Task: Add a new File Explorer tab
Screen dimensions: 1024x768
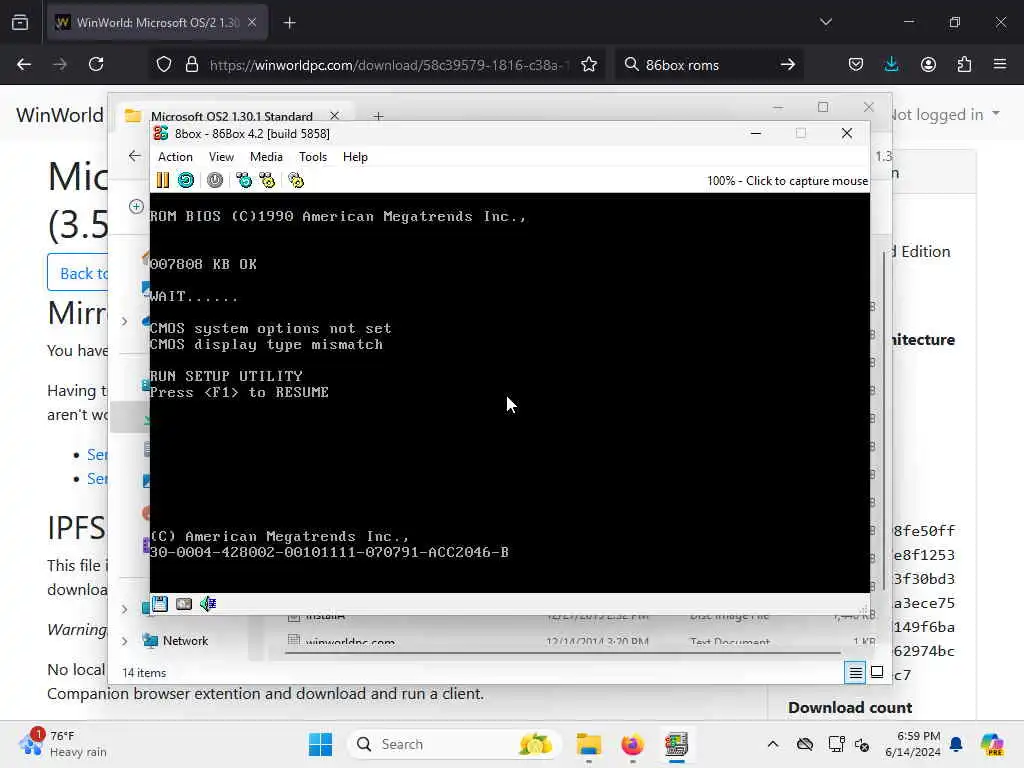Action: (x=378, y=116)
